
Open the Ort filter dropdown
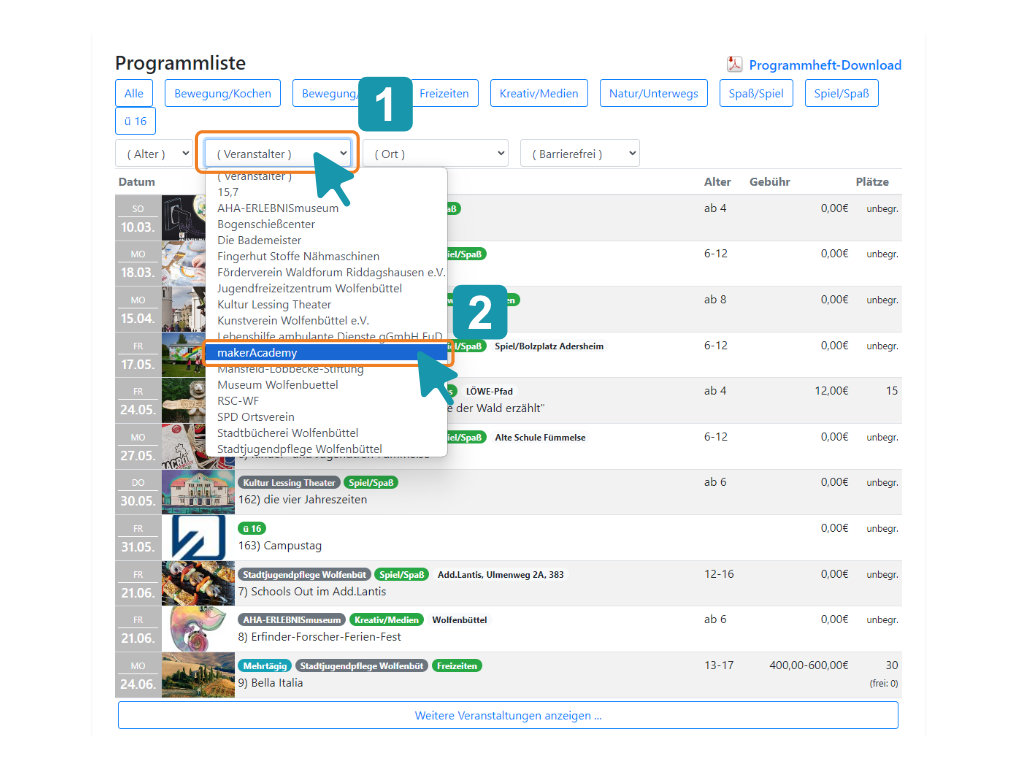coord(436,154)
